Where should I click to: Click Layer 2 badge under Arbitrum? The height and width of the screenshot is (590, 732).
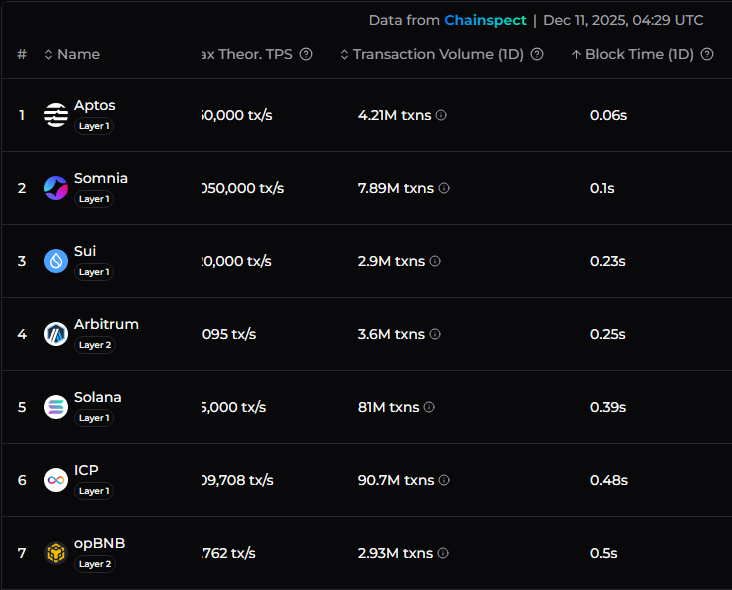pyautogui.click(x=95, y=345)
